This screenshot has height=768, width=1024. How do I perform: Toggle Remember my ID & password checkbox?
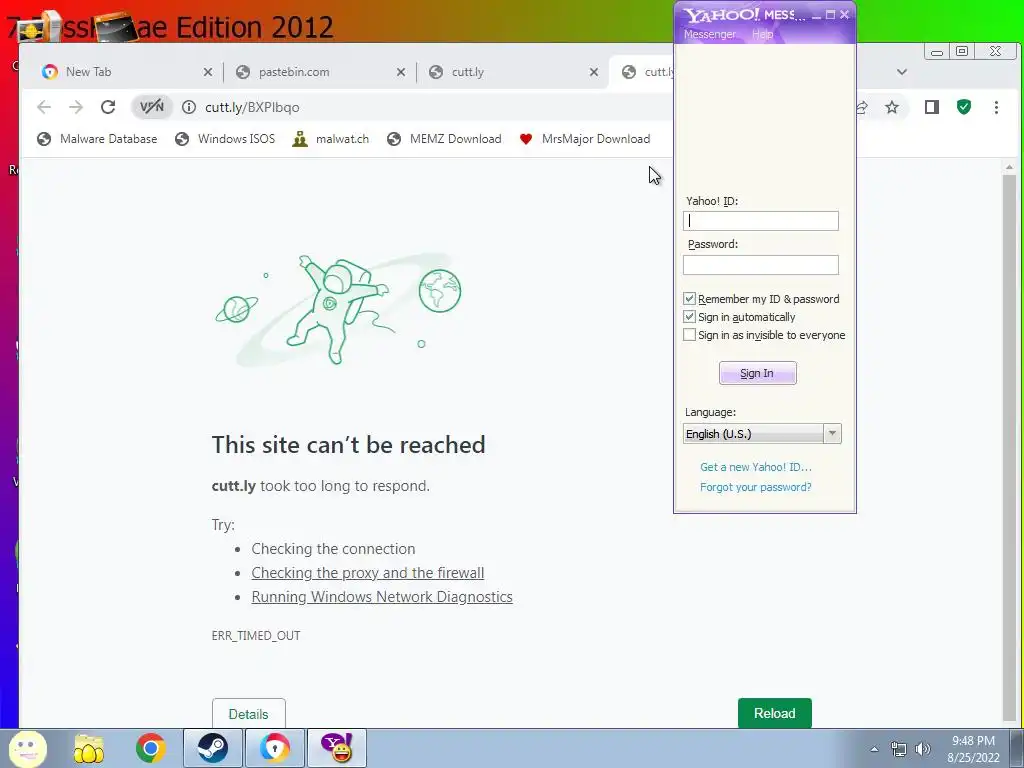click(x=689, y=298)
